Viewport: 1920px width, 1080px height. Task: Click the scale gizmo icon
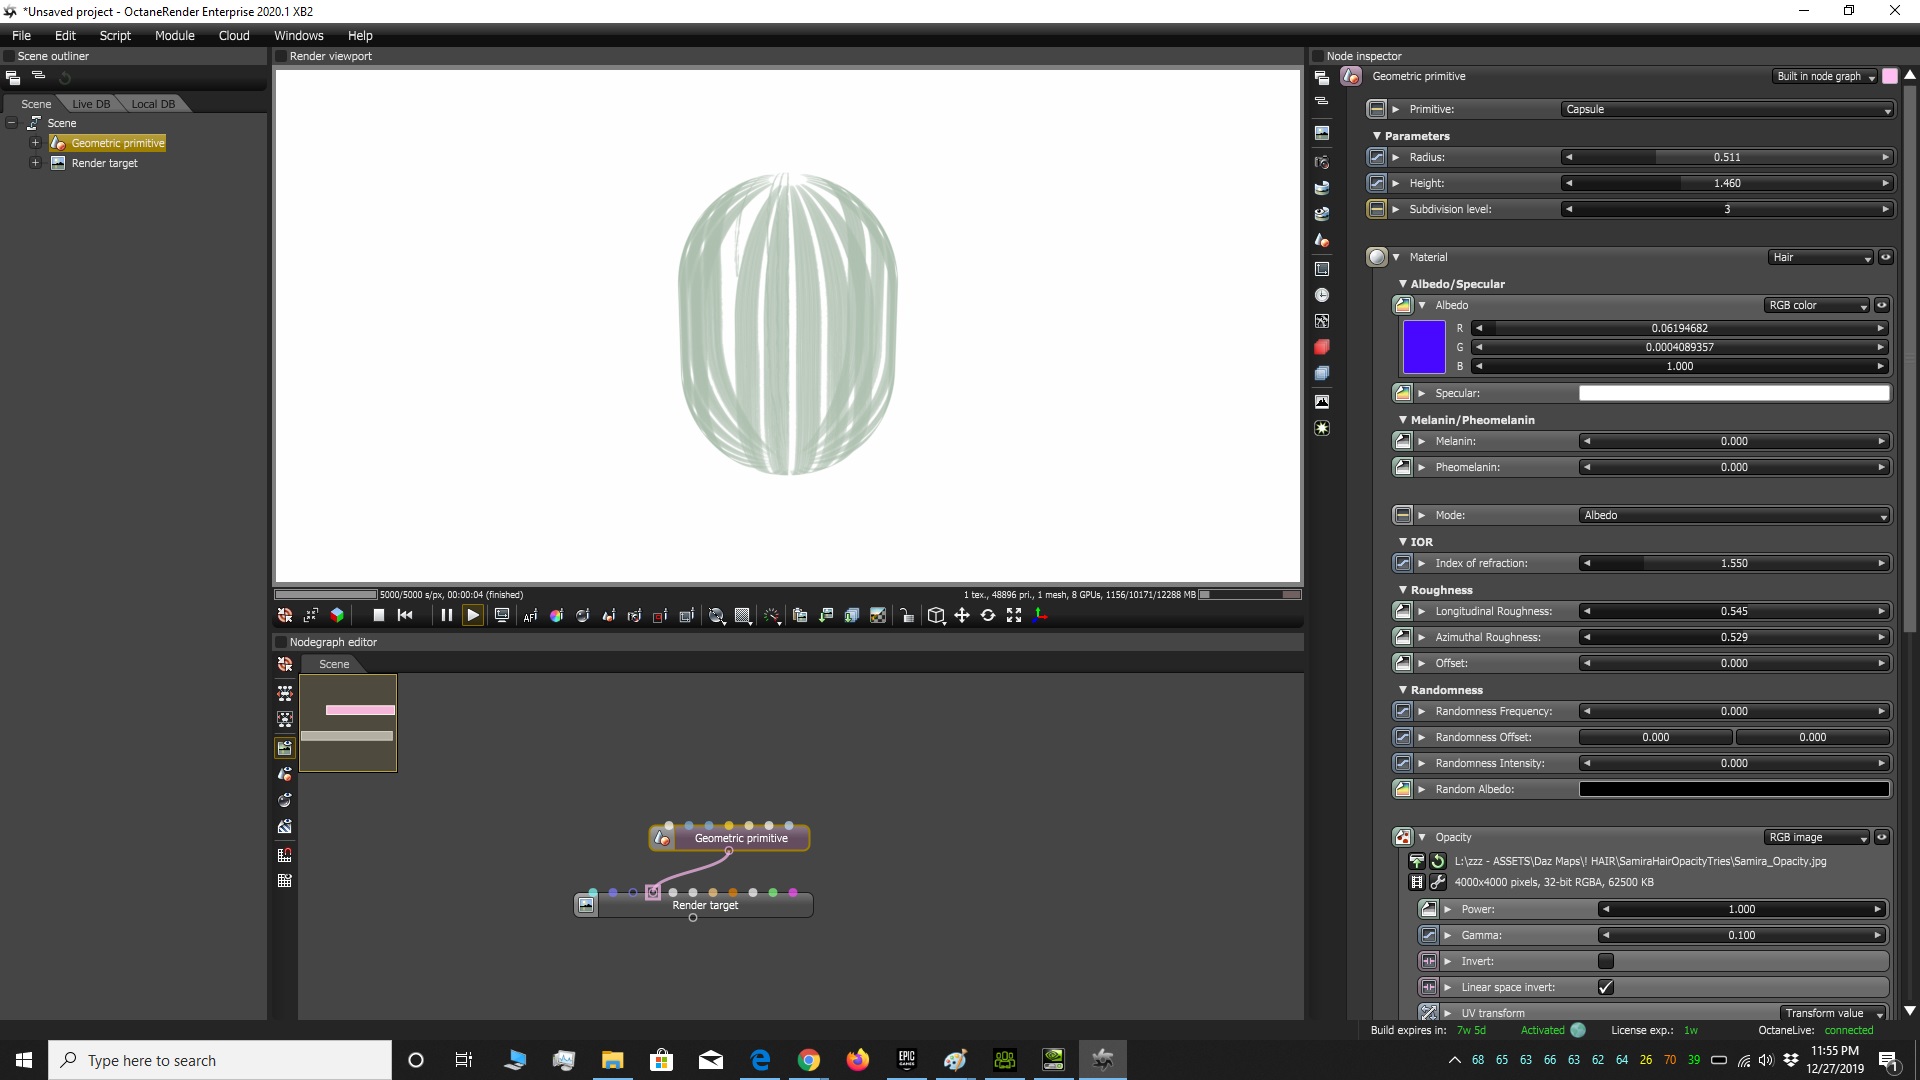point(1014,616)
